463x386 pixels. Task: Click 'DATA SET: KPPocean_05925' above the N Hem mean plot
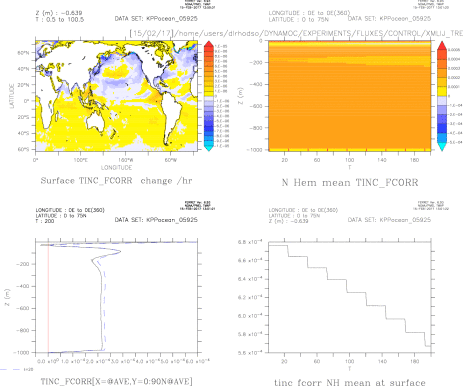click(x=389, y=19)
